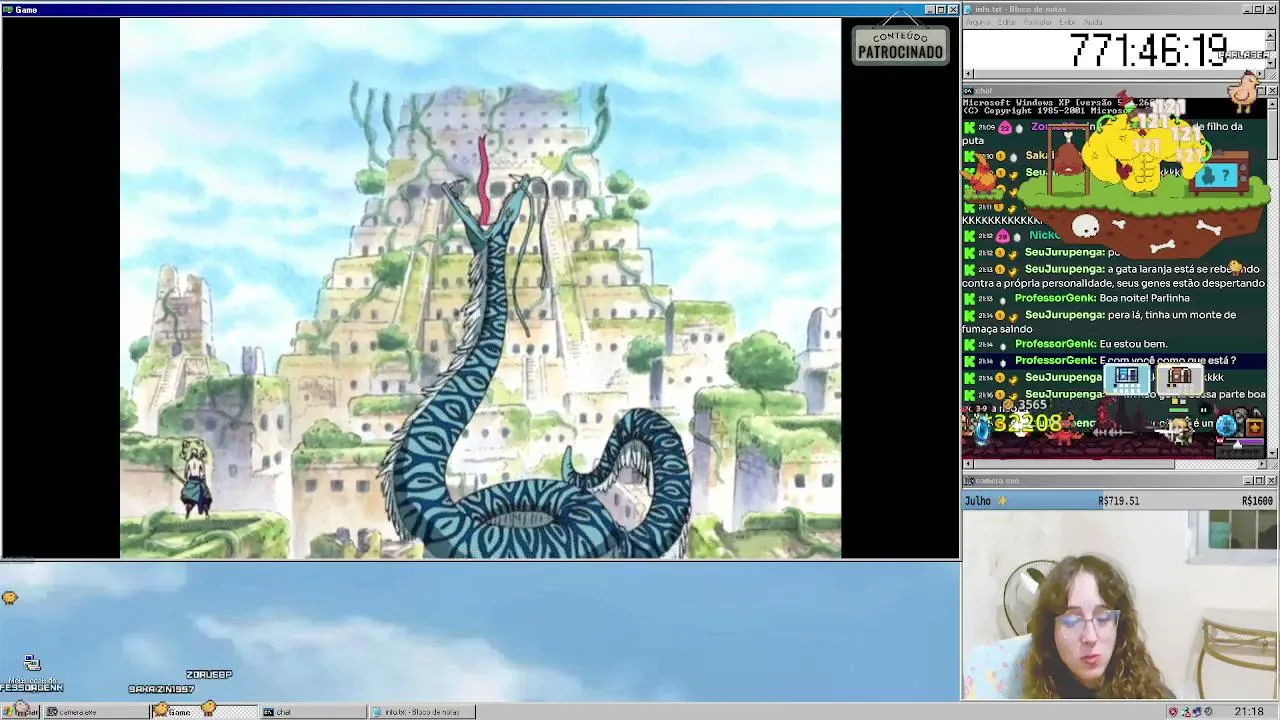This screenshot has height=720, width=1280.
Task: Click the down arrow of notepad's vertical scrollbar
Action: [x=1271, y=64]
